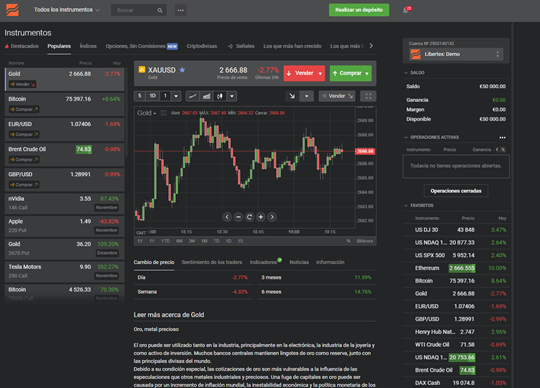Open Los que más han crecido tab
540x388 pixels.
(292, 46)
